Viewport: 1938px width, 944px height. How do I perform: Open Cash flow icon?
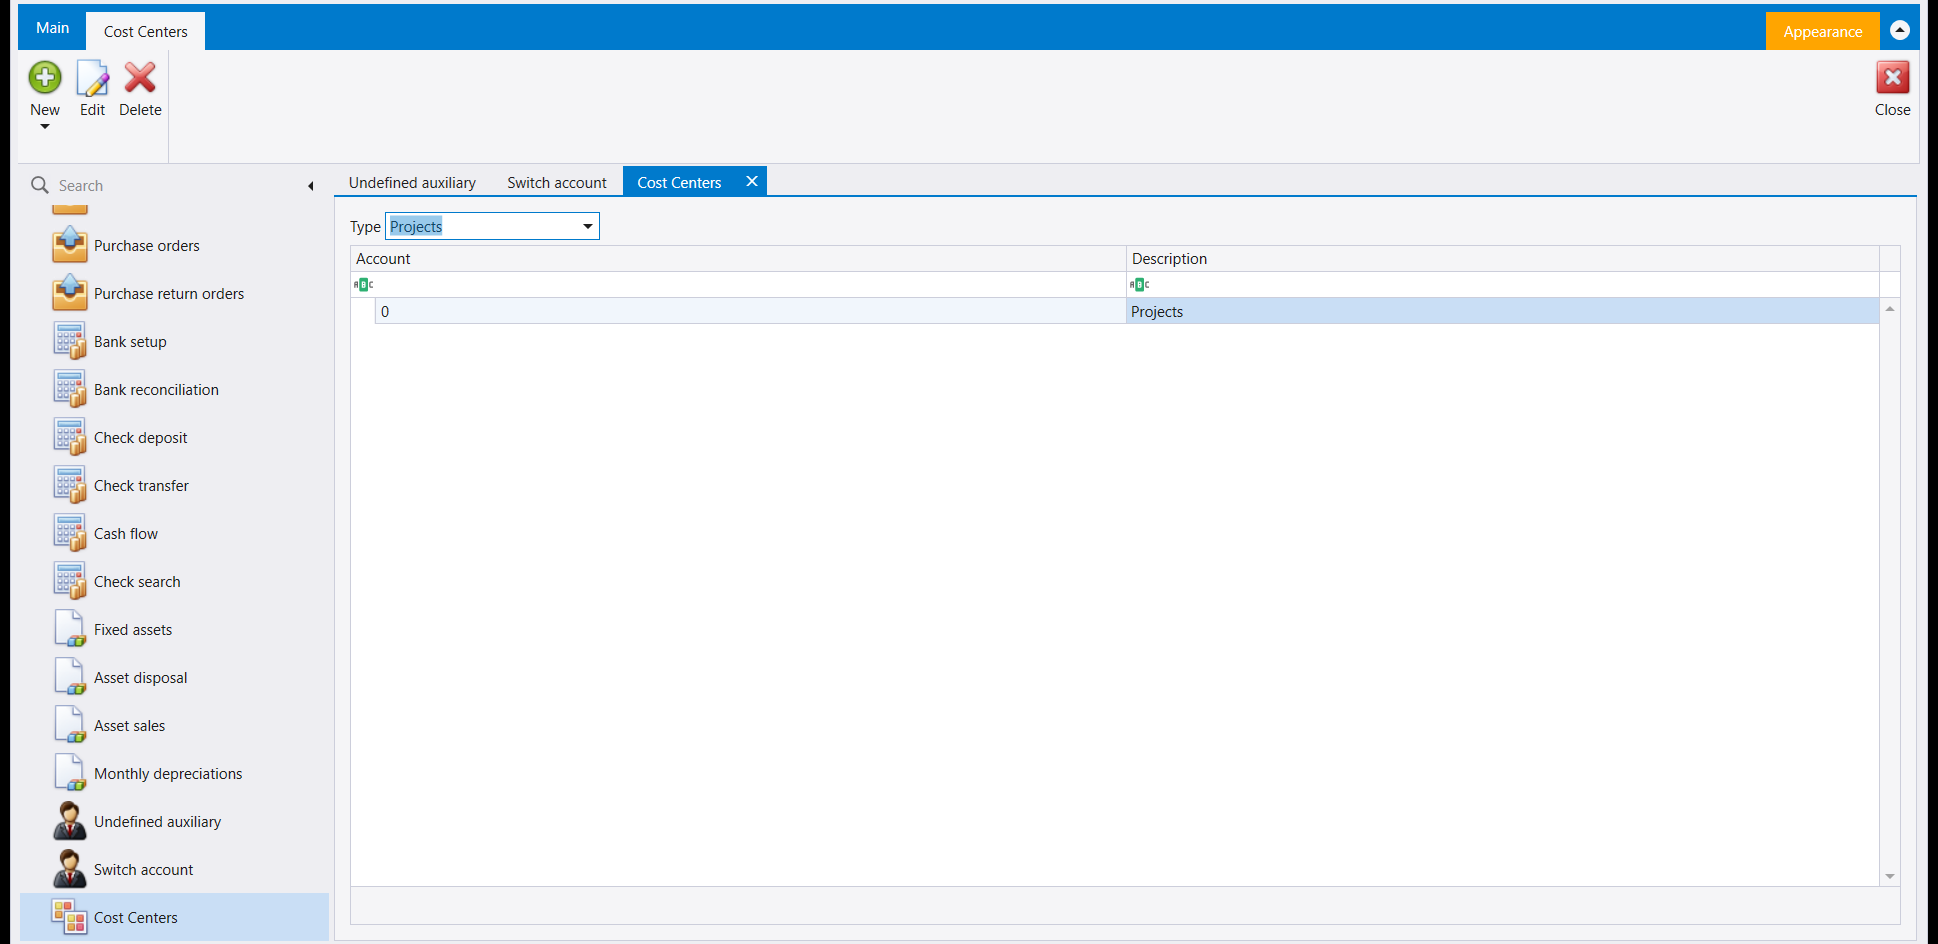click(x=70, y=533)
